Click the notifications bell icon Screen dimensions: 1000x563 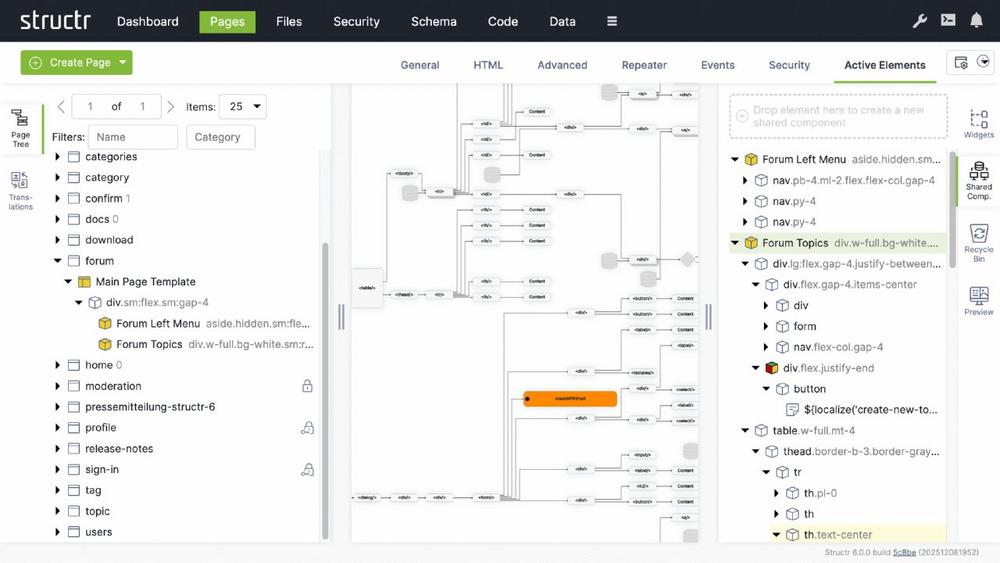pyautogui.click(x=976, y=21)
